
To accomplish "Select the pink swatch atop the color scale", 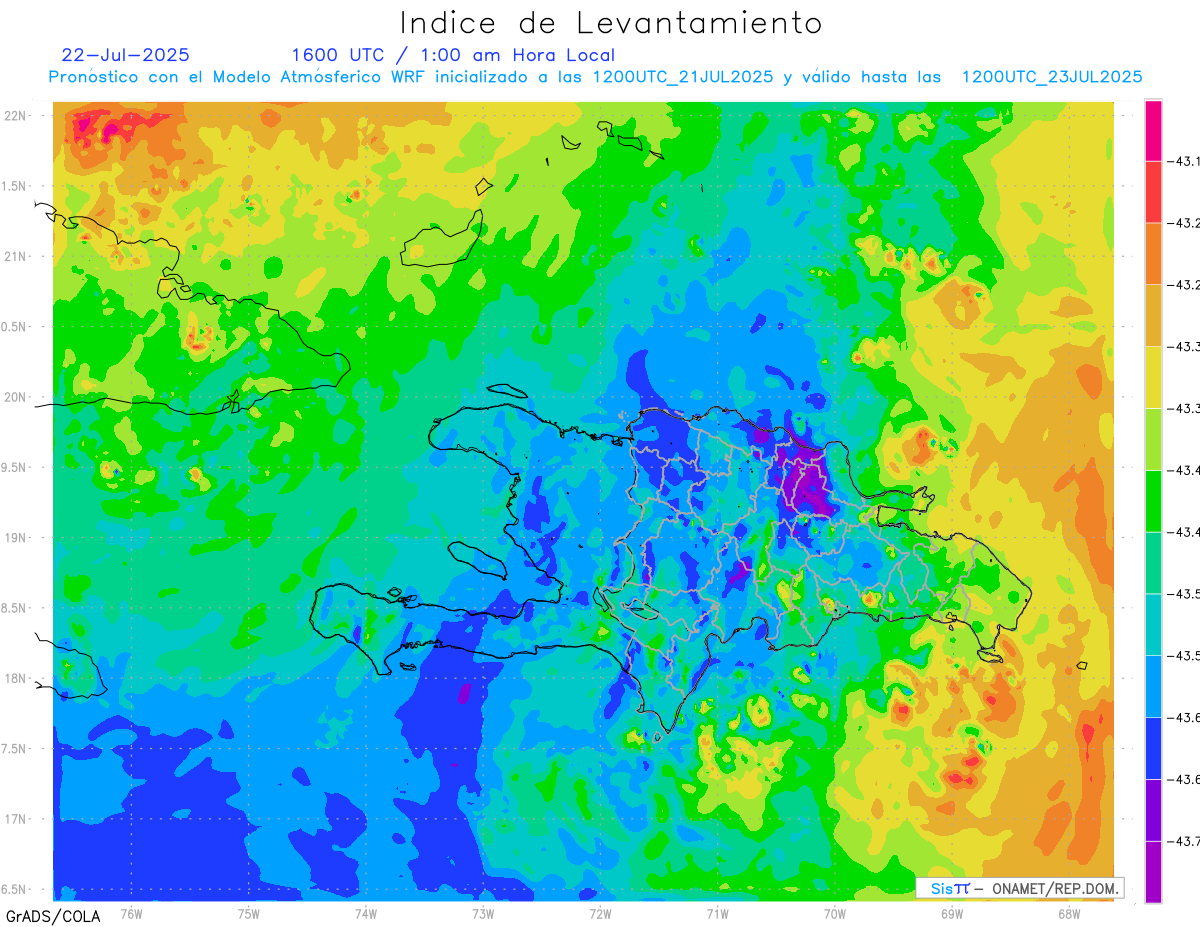I will (1153, 130).
